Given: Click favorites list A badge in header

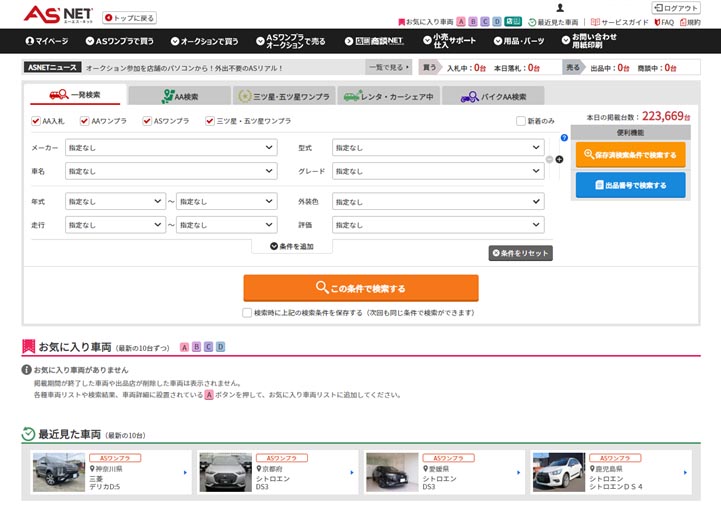Looking at the screenshot, I should pyautogui.click(x=460, y=21).
